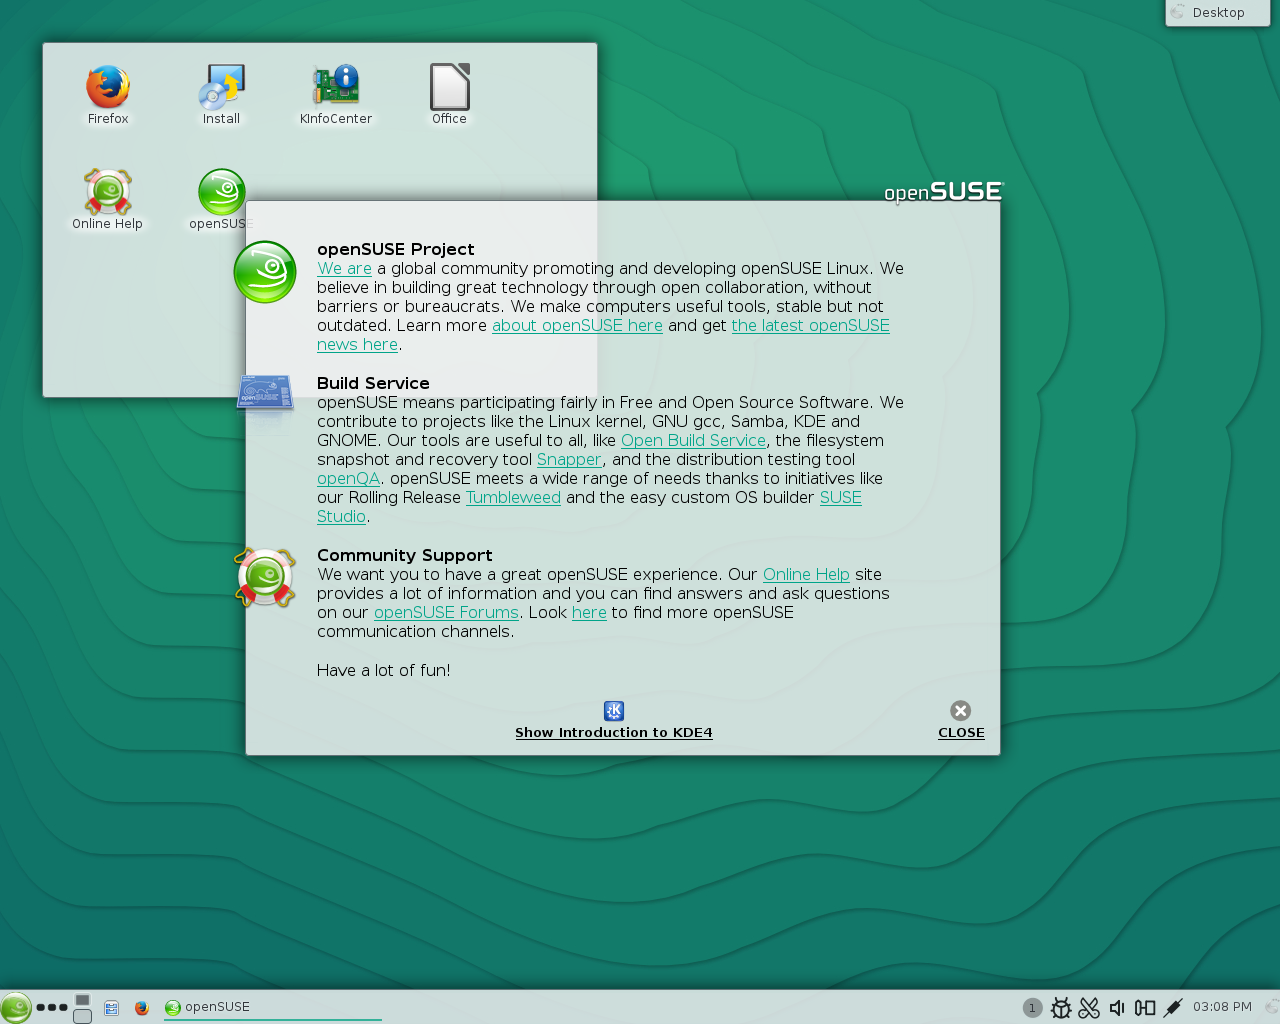
Task: Click Show Introduction to KDE4
Action: click(x=614, y=733)
